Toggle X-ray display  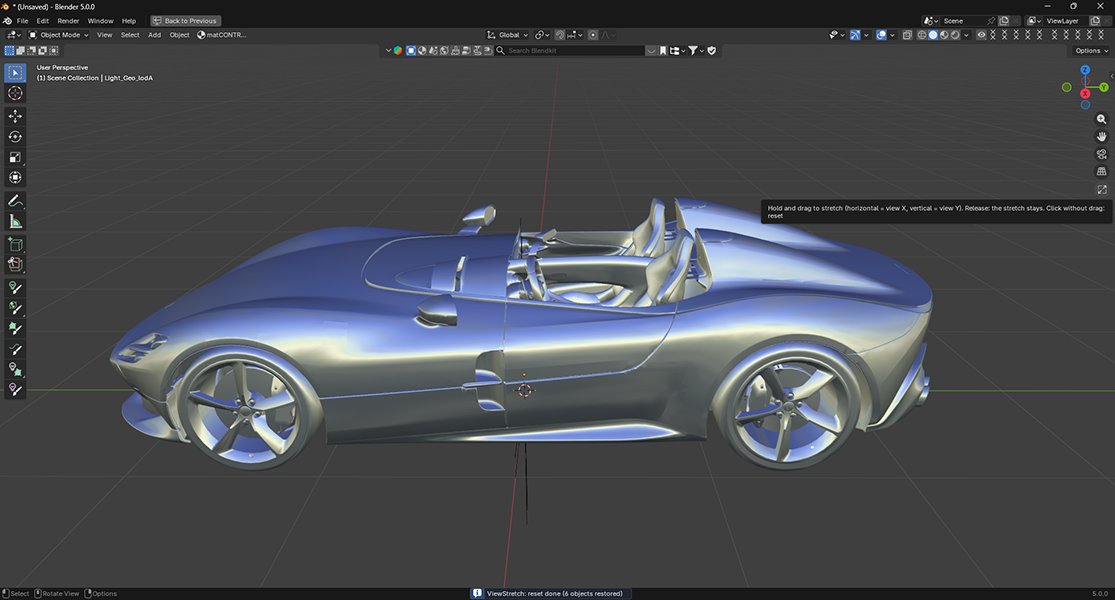907,35
